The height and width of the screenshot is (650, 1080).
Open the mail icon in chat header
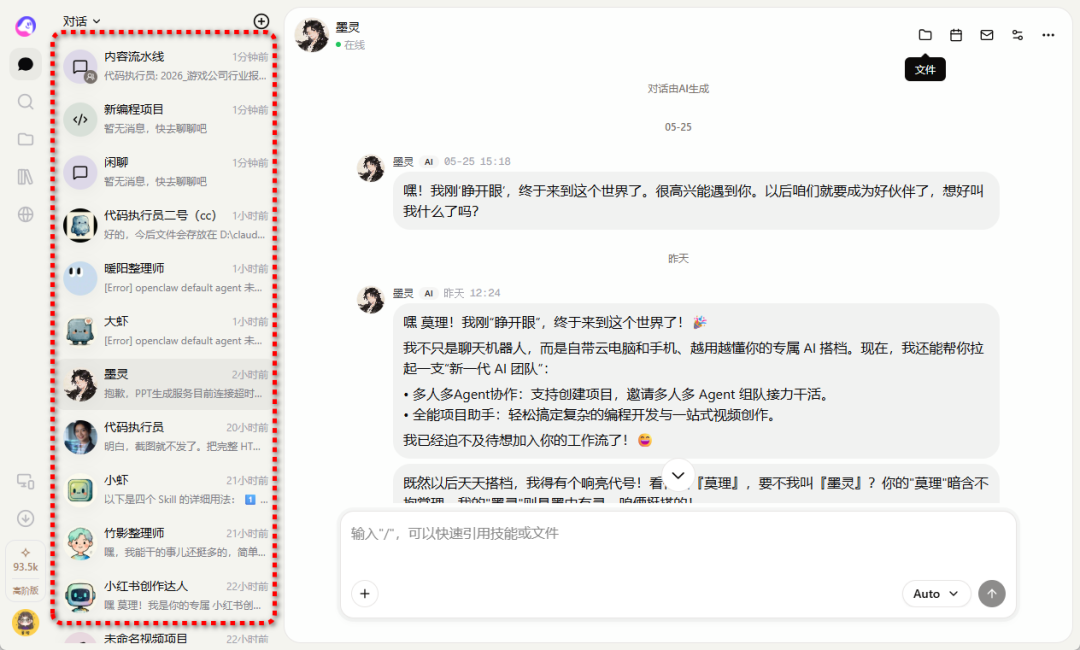[x=987, y=34]
